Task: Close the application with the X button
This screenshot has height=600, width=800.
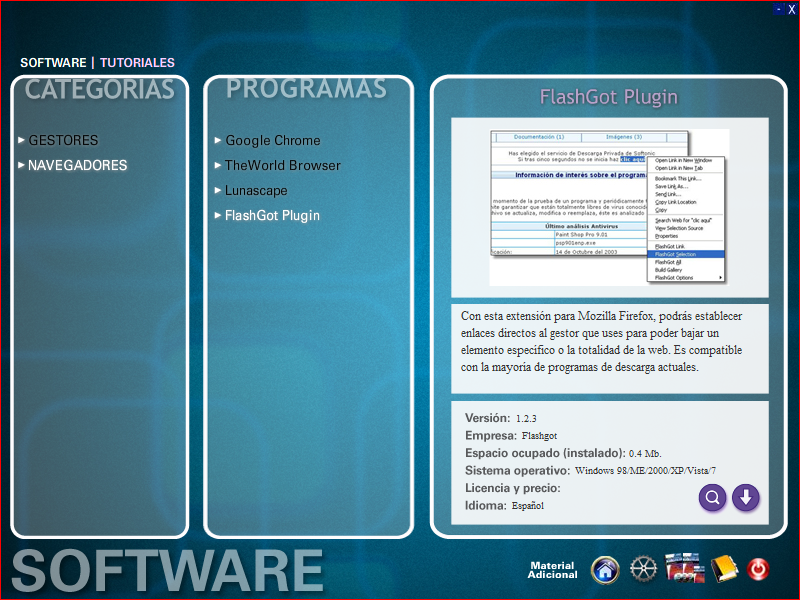Action: pos(791,9)
